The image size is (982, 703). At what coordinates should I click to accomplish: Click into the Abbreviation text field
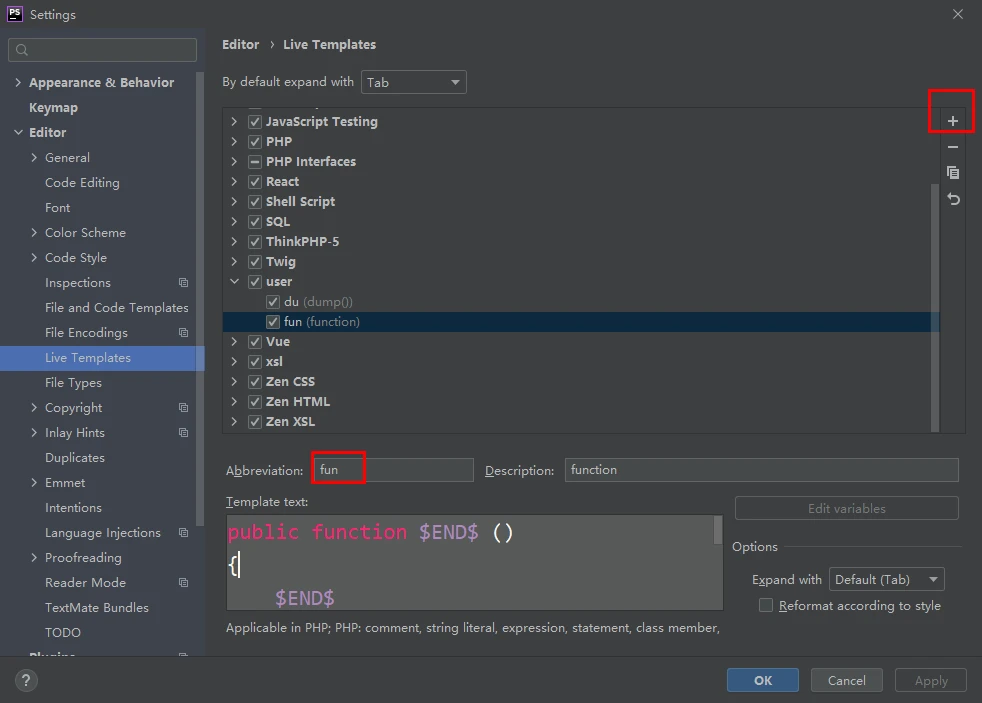coord(392,470)
